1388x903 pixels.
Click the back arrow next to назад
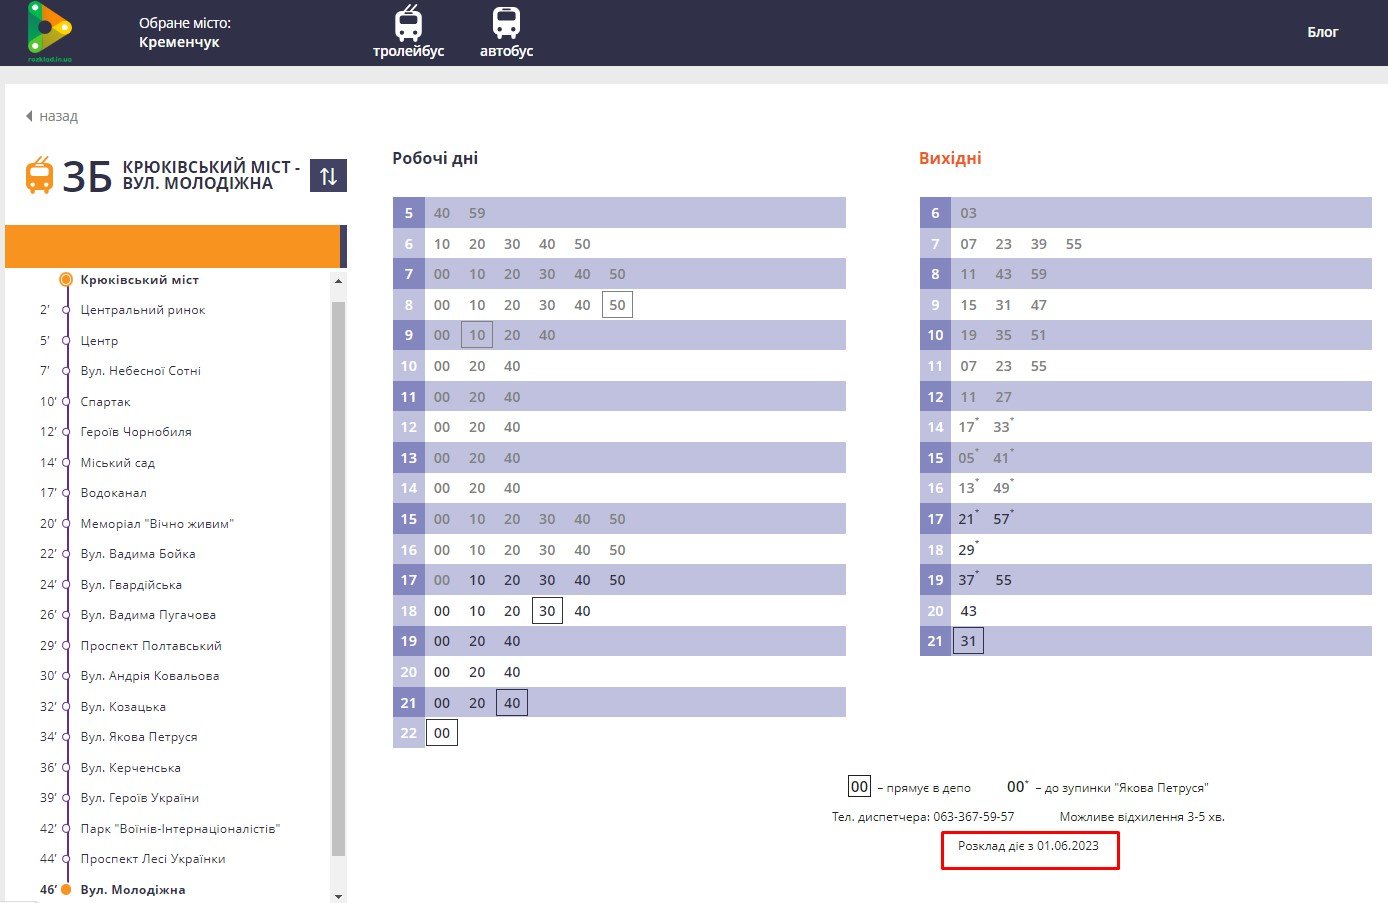[29, 116]
